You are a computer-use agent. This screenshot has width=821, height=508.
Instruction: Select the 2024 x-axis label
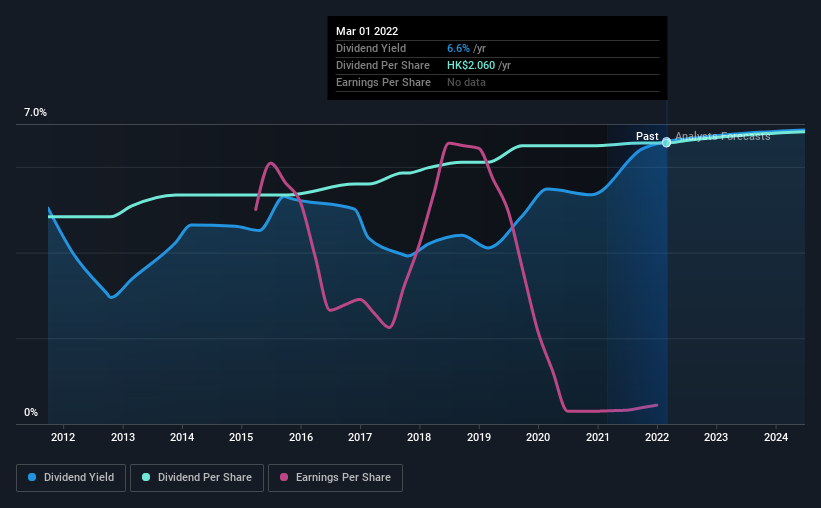coord(775,437)
